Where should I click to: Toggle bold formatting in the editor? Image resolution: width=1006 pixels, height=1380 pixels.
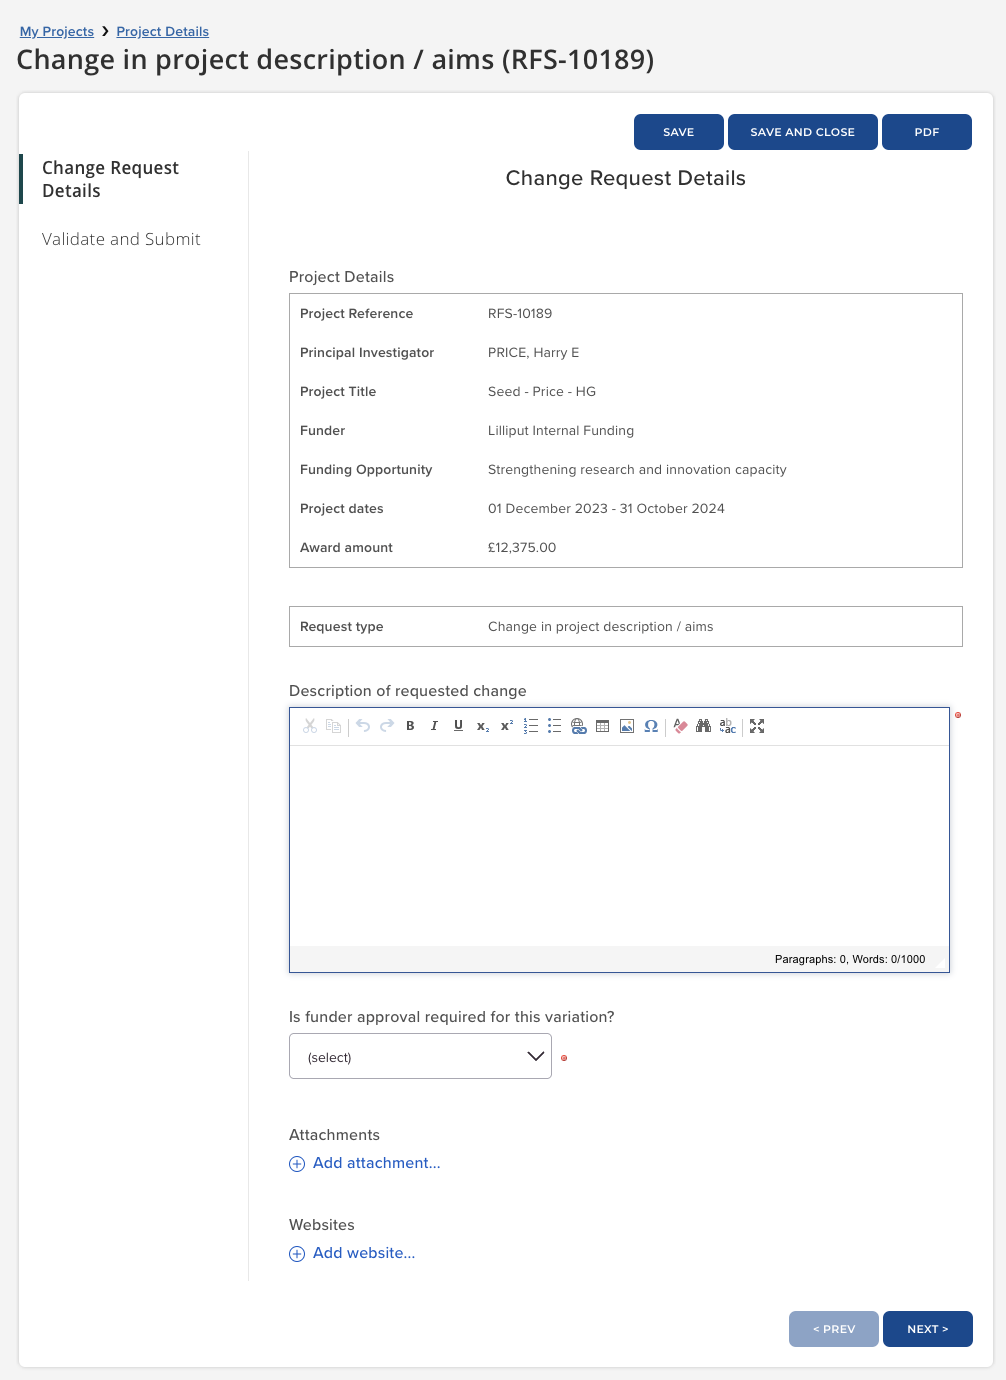(x=410, y=726)
